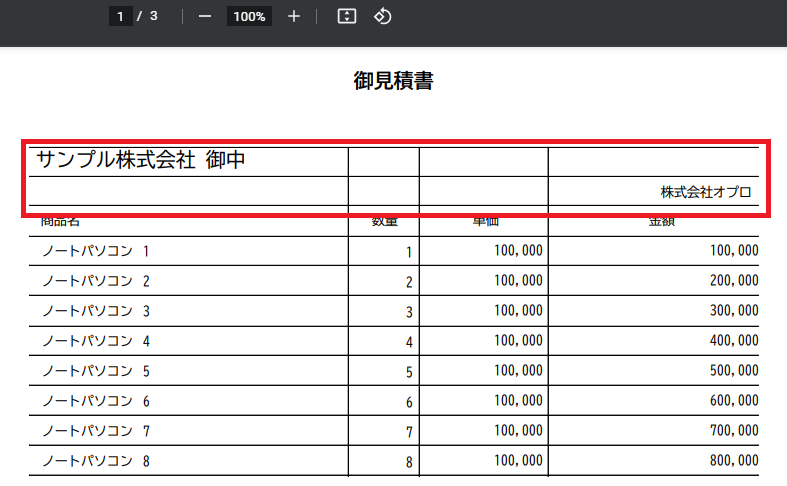The height and width of the screenshot is (486, 787).
Task: Click the 株式会社オプロ company name
Action: (x=705, y=192)
